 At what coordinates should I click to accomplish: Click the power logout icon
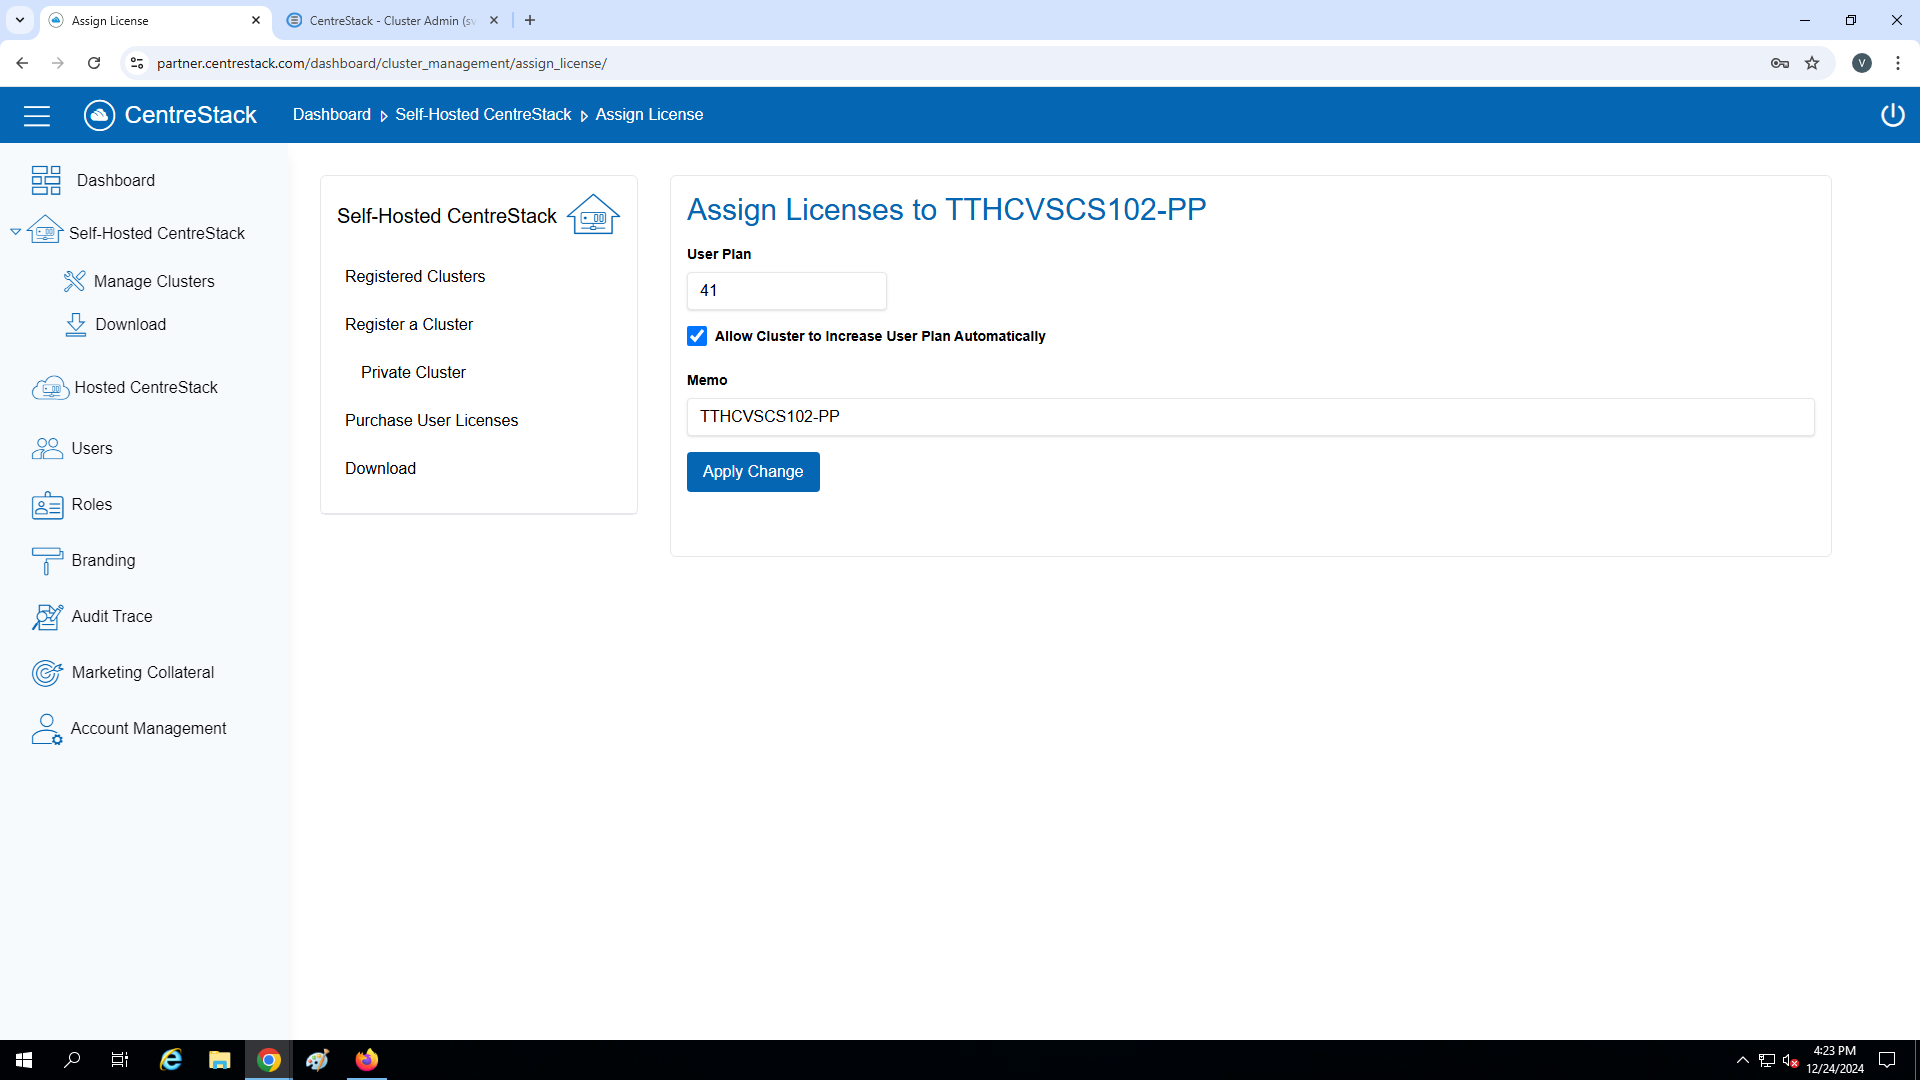point(1892,115)
